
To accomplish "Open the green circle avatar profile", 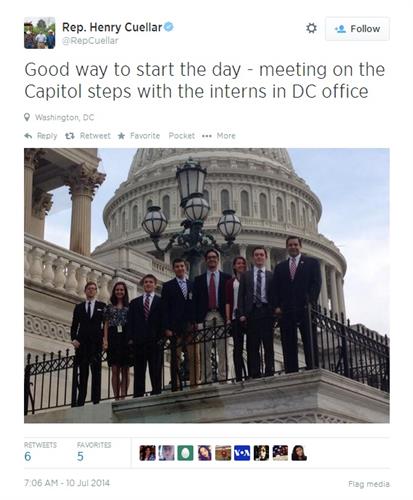I will tap(185, 453).
